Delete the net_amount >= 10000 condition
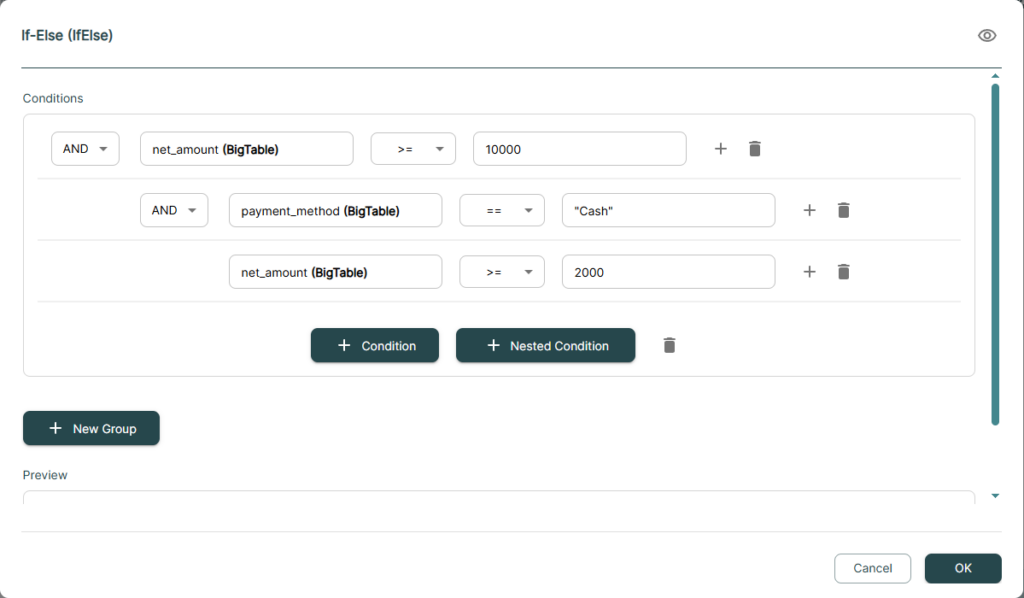Image resolution: width=1024 pixels, height=598 pixels. pyautogui.click(x=754, y=149)
